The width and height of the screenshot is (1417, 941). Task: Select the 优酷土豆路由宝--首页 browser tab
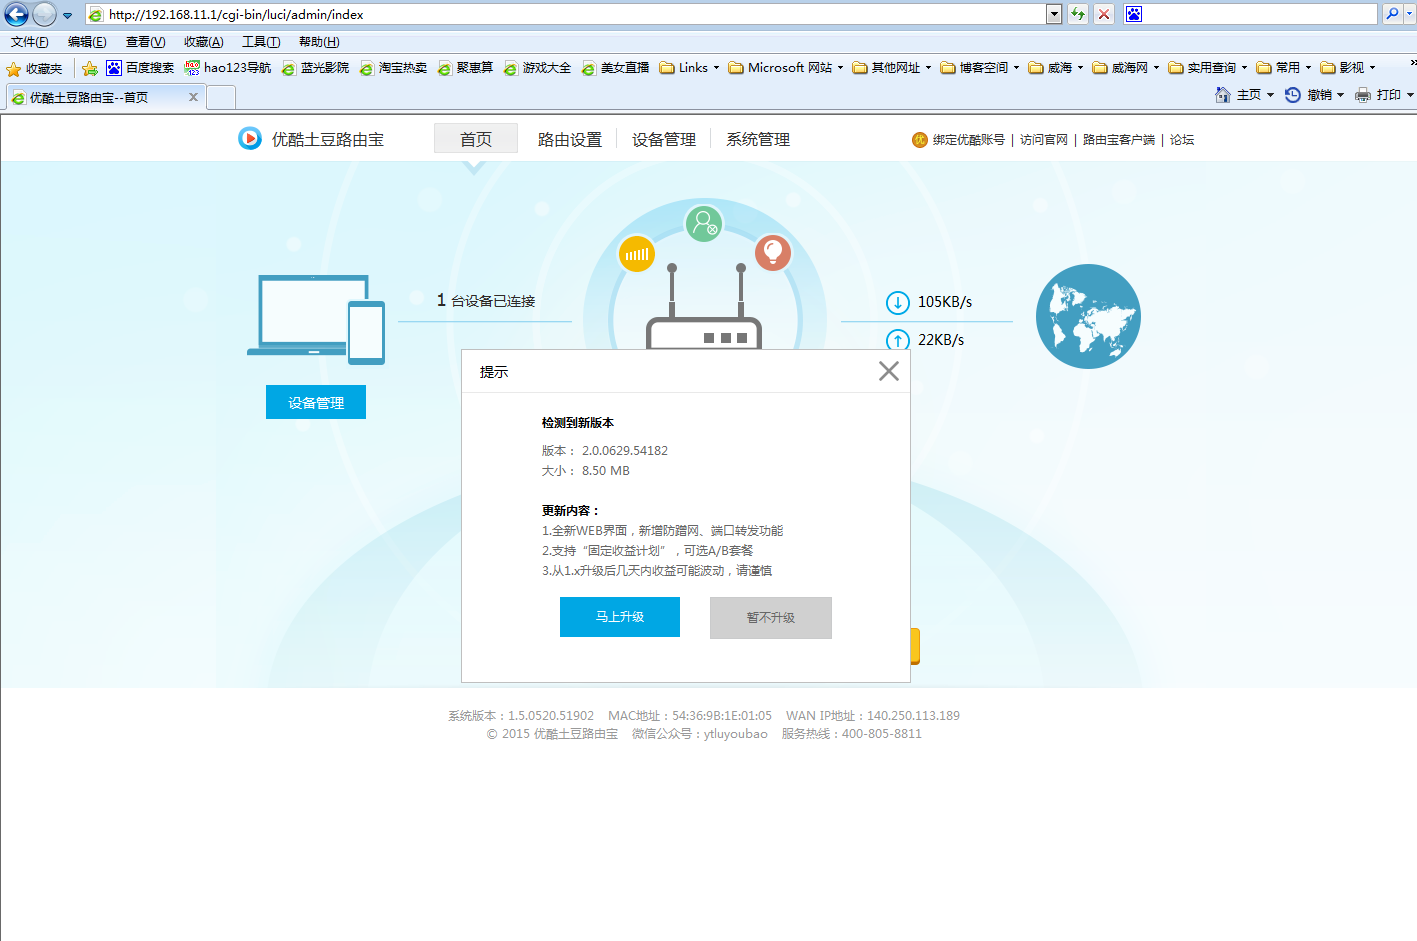click(x=105, y=97)
